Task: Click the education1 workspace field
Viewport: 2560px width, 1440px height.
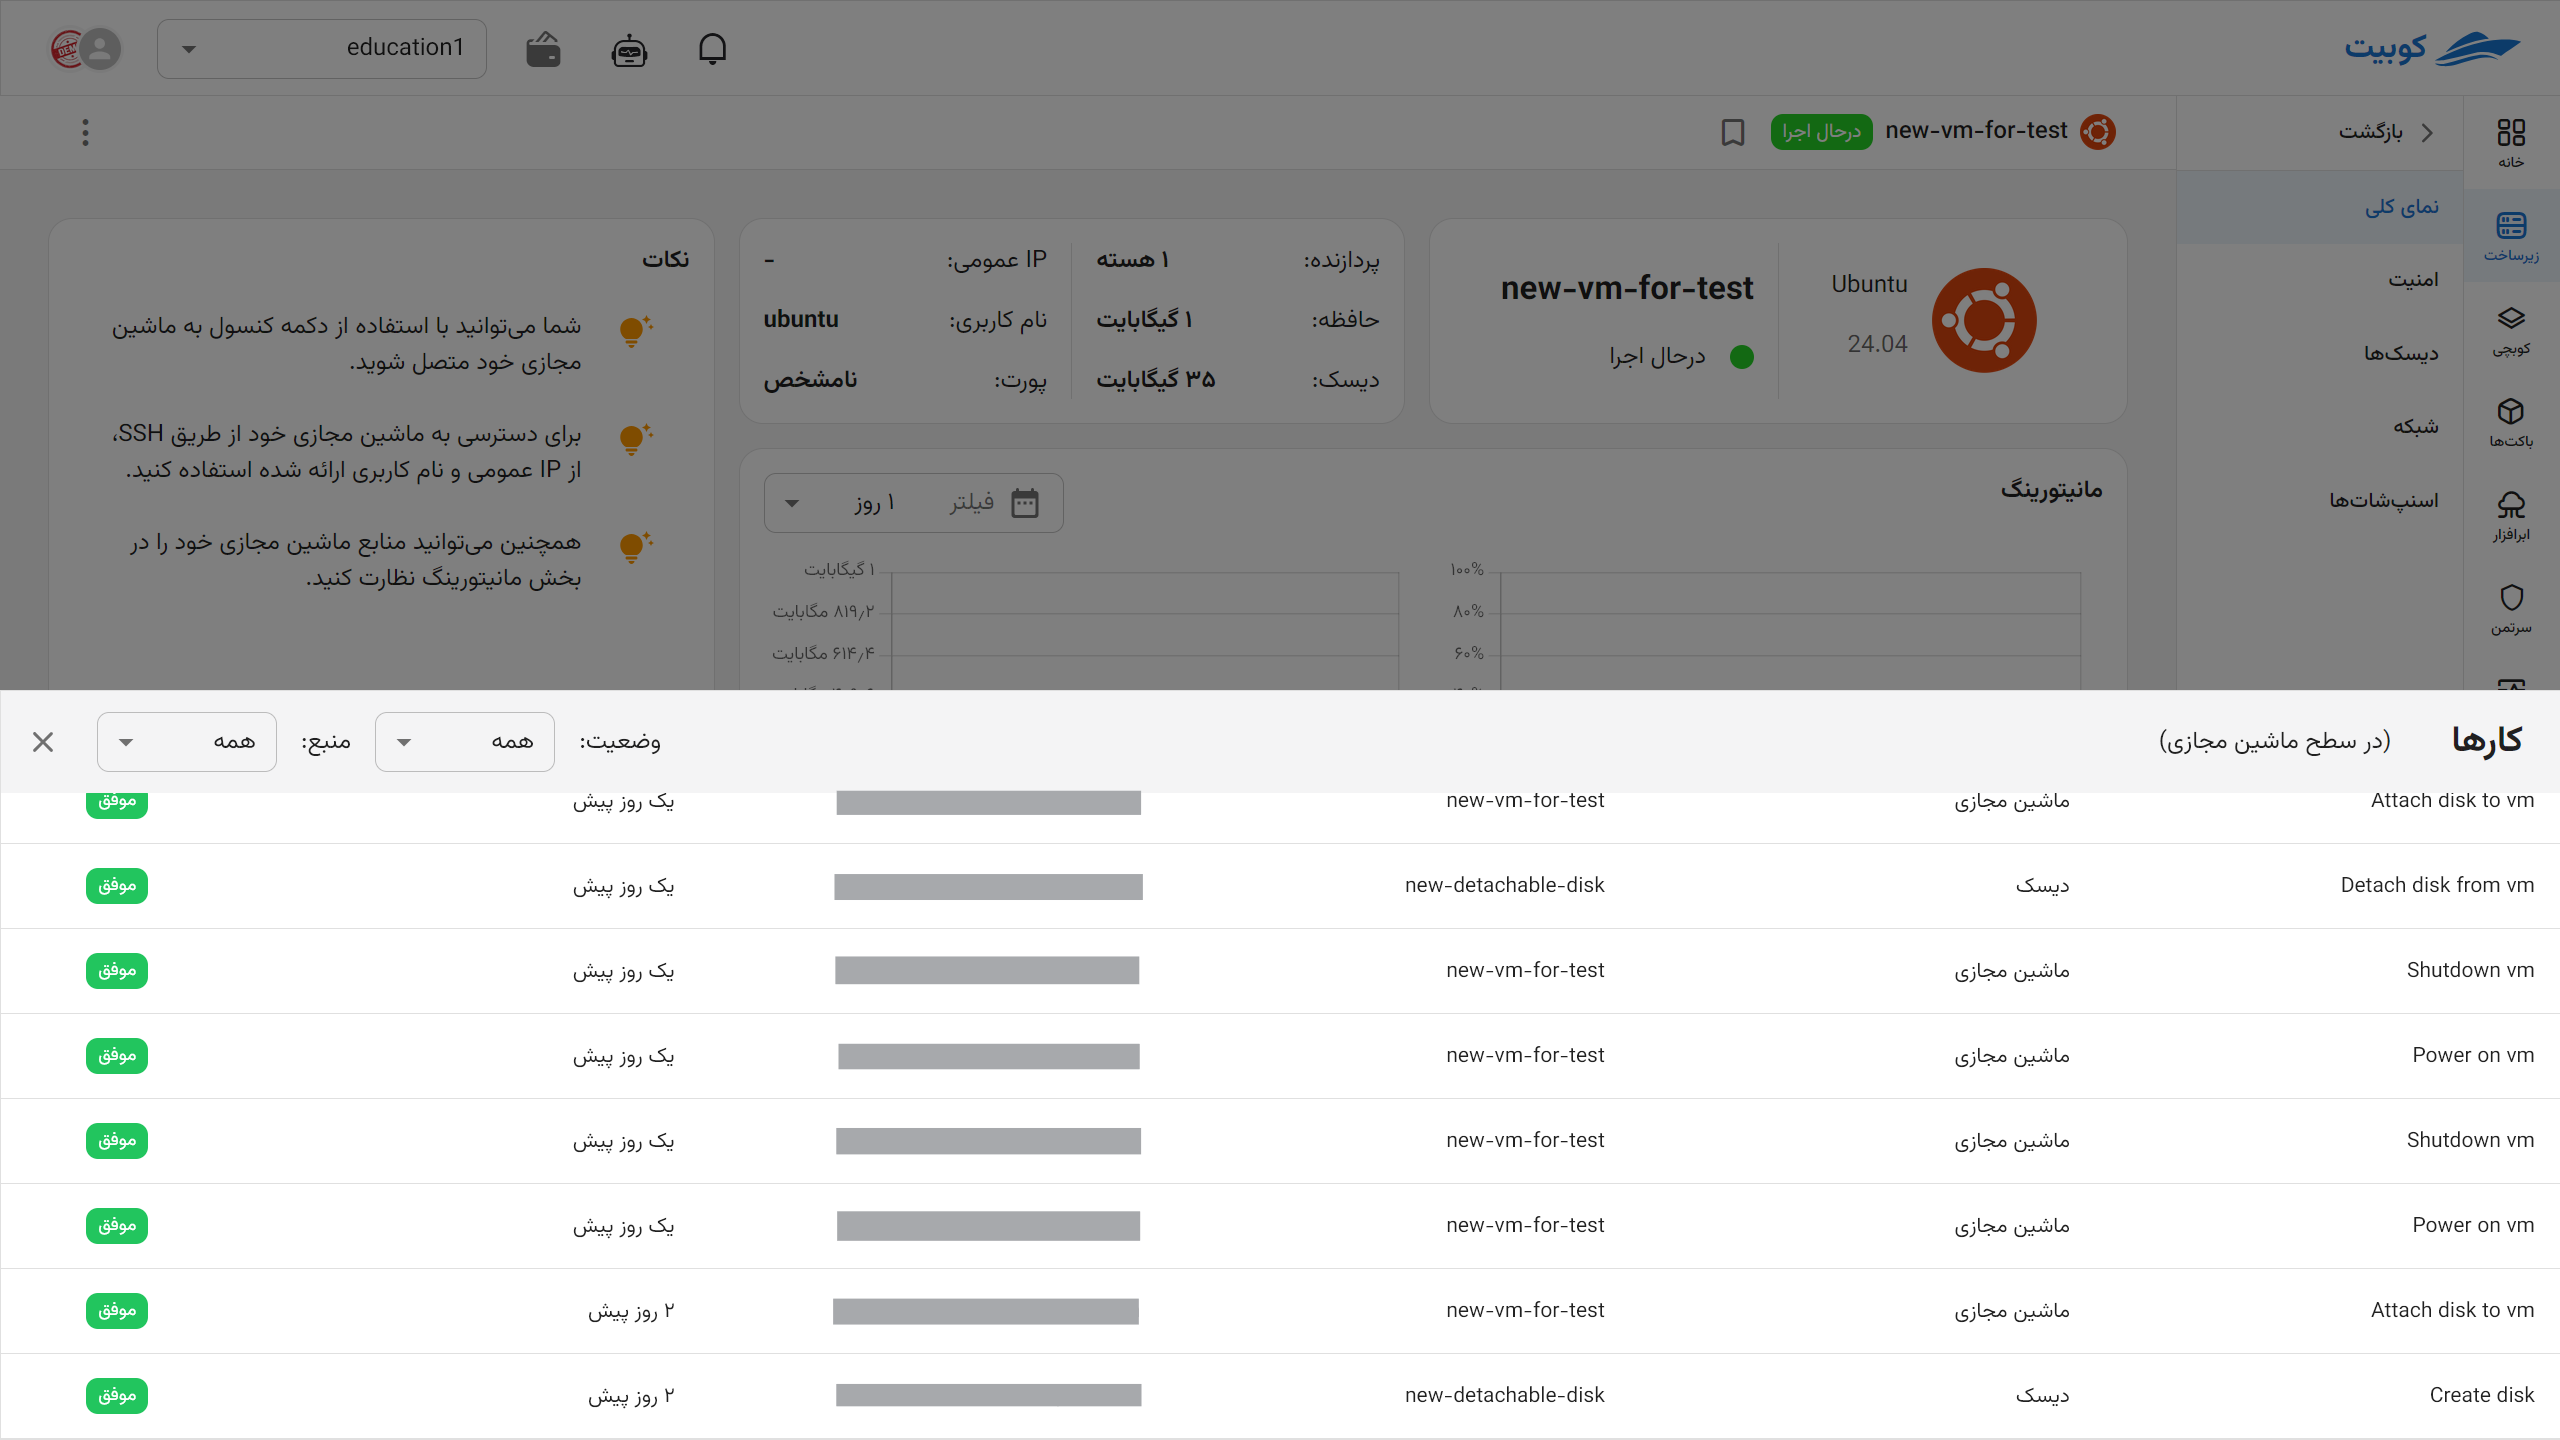Action: click(321, 47)
